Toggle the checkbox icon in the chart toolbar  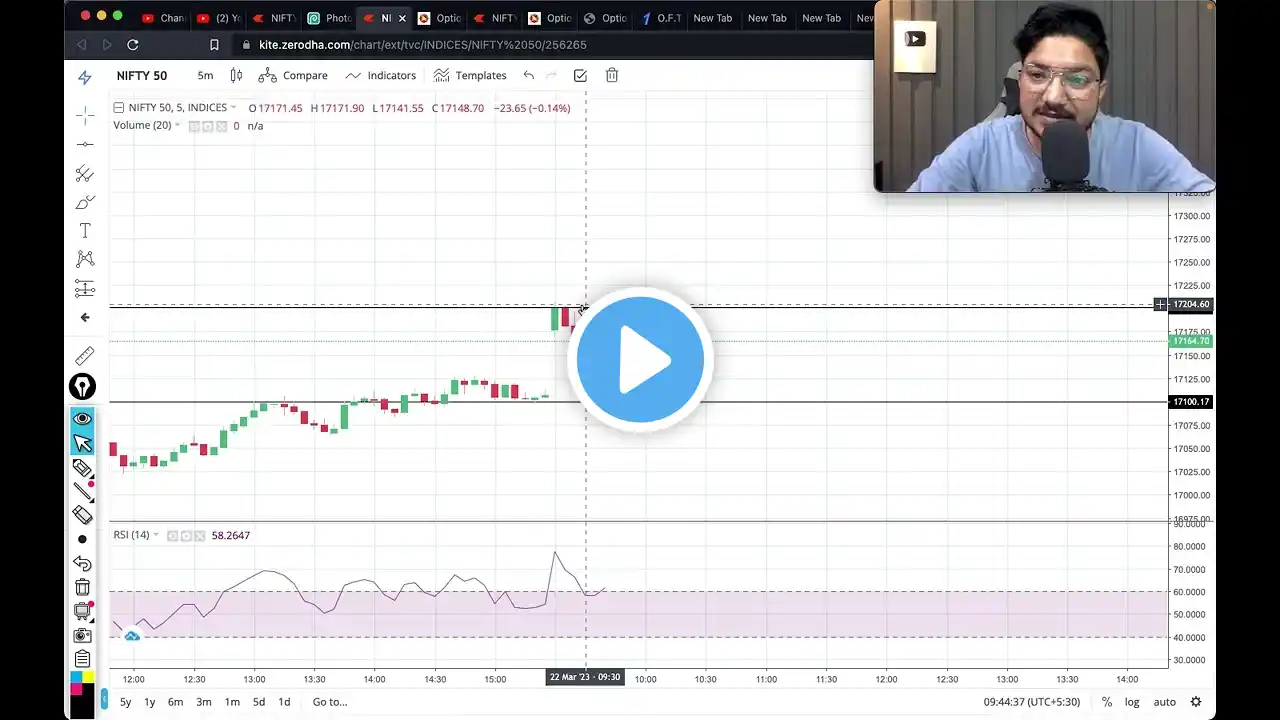(x=580, y=76)
